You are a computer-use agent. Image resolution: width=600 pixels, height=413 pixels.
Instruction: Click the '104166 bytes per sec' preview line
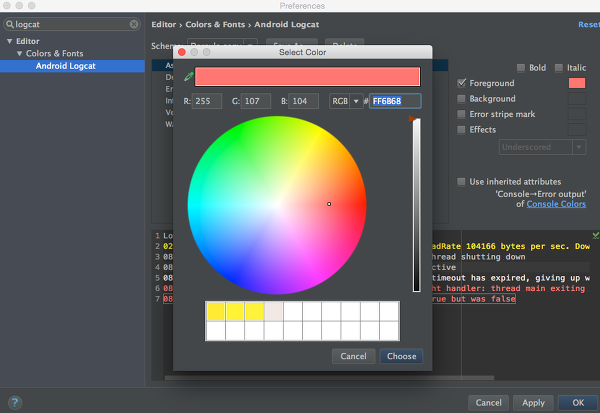pos(511,246)
